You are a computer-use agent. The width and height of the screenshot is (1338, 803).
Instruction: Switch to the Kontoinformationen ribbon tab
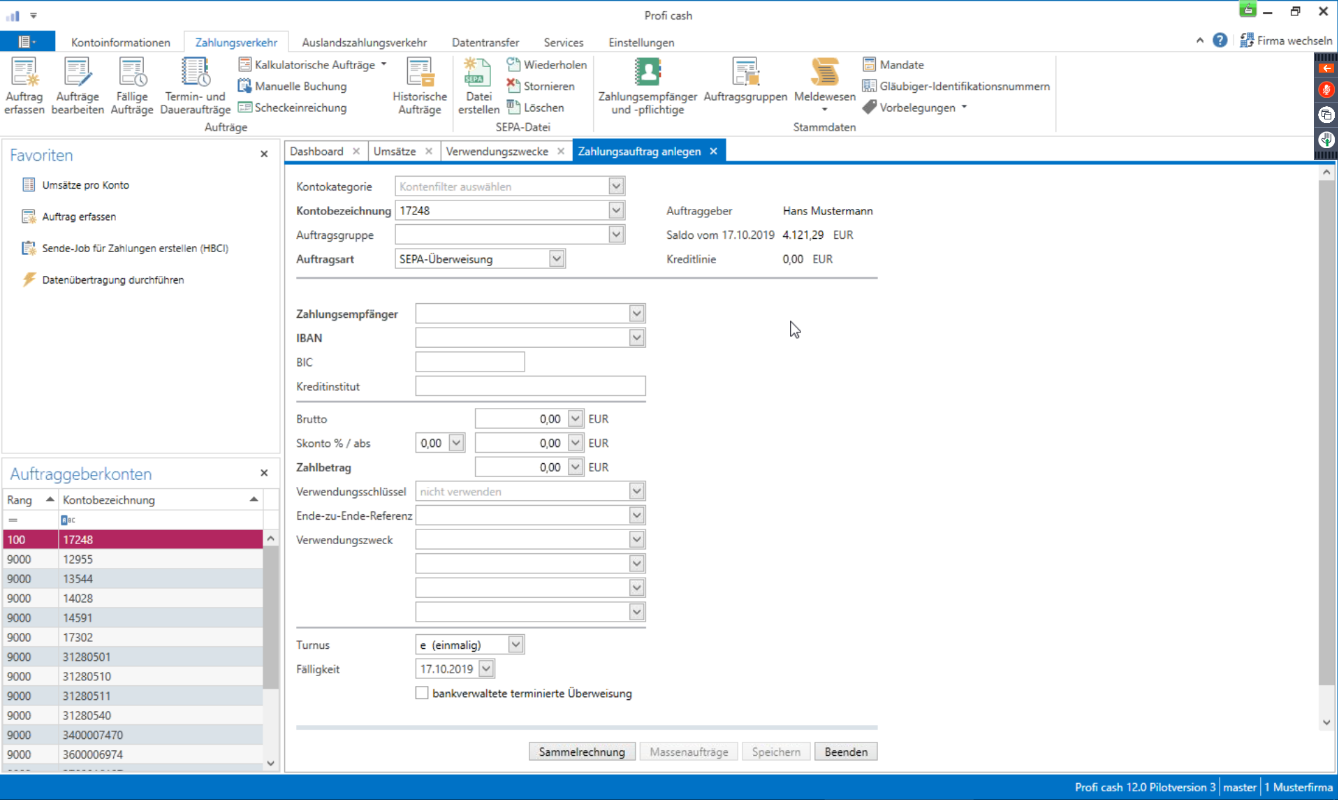121,43
